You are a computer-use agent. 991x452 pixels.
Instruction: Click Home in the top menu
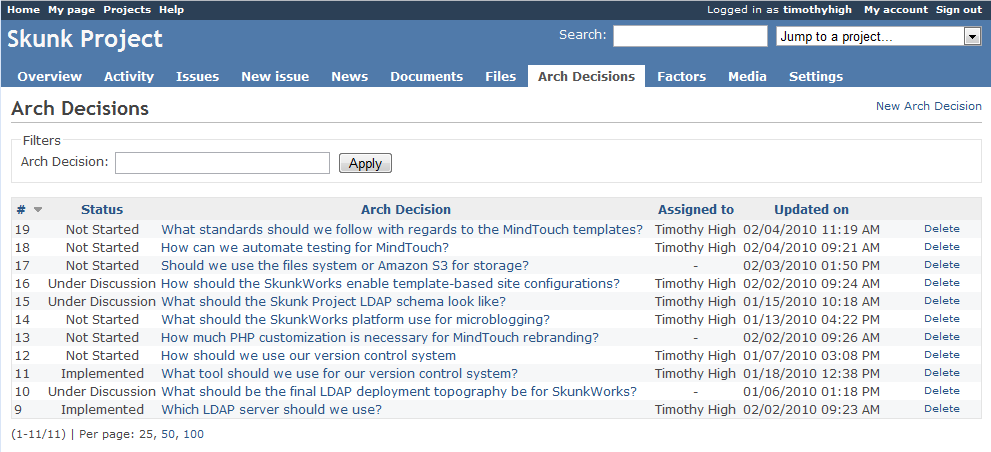click(x=23, y=9)
